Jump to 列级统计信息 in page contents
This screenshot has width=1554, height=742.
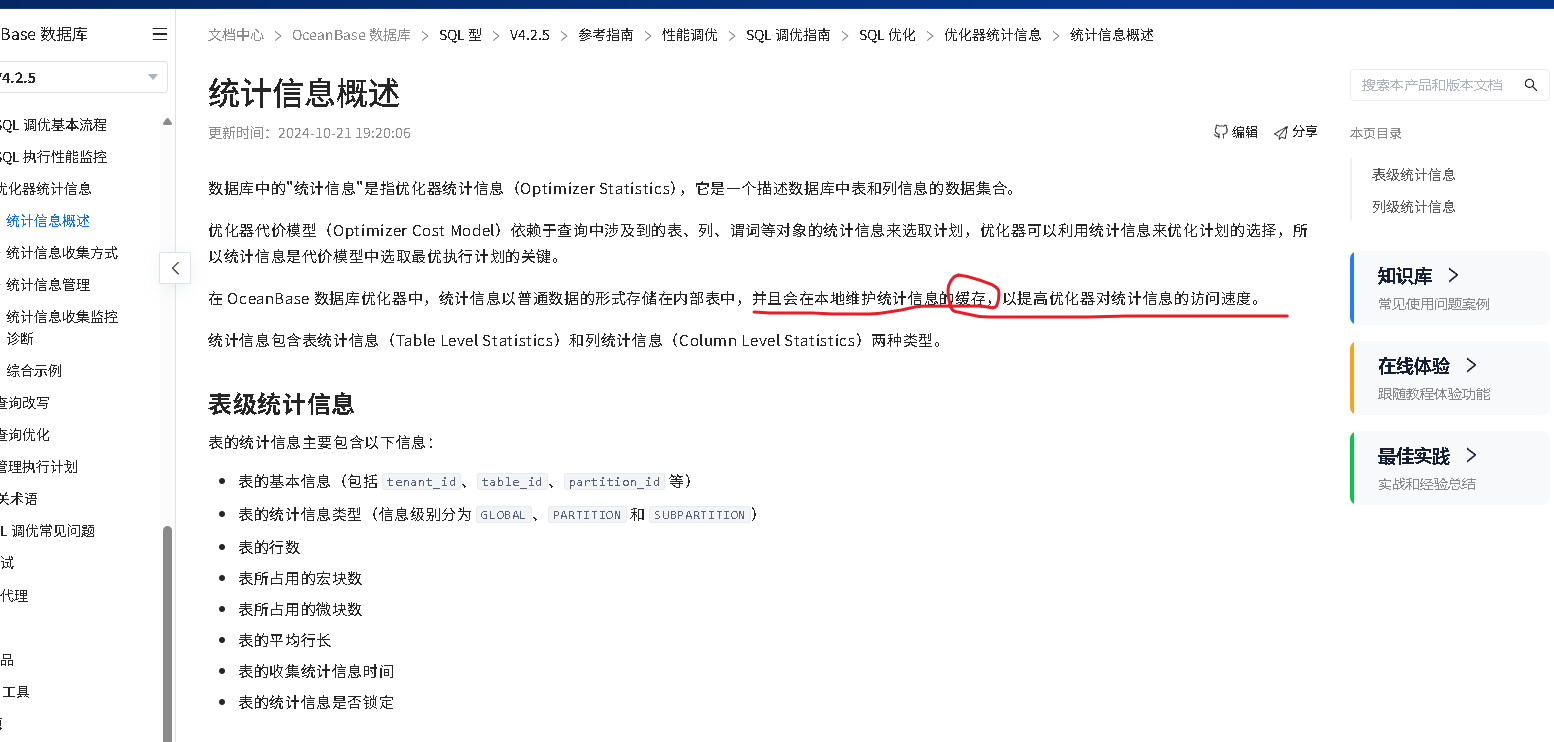pyautogui.click(x=1413, y=206)
